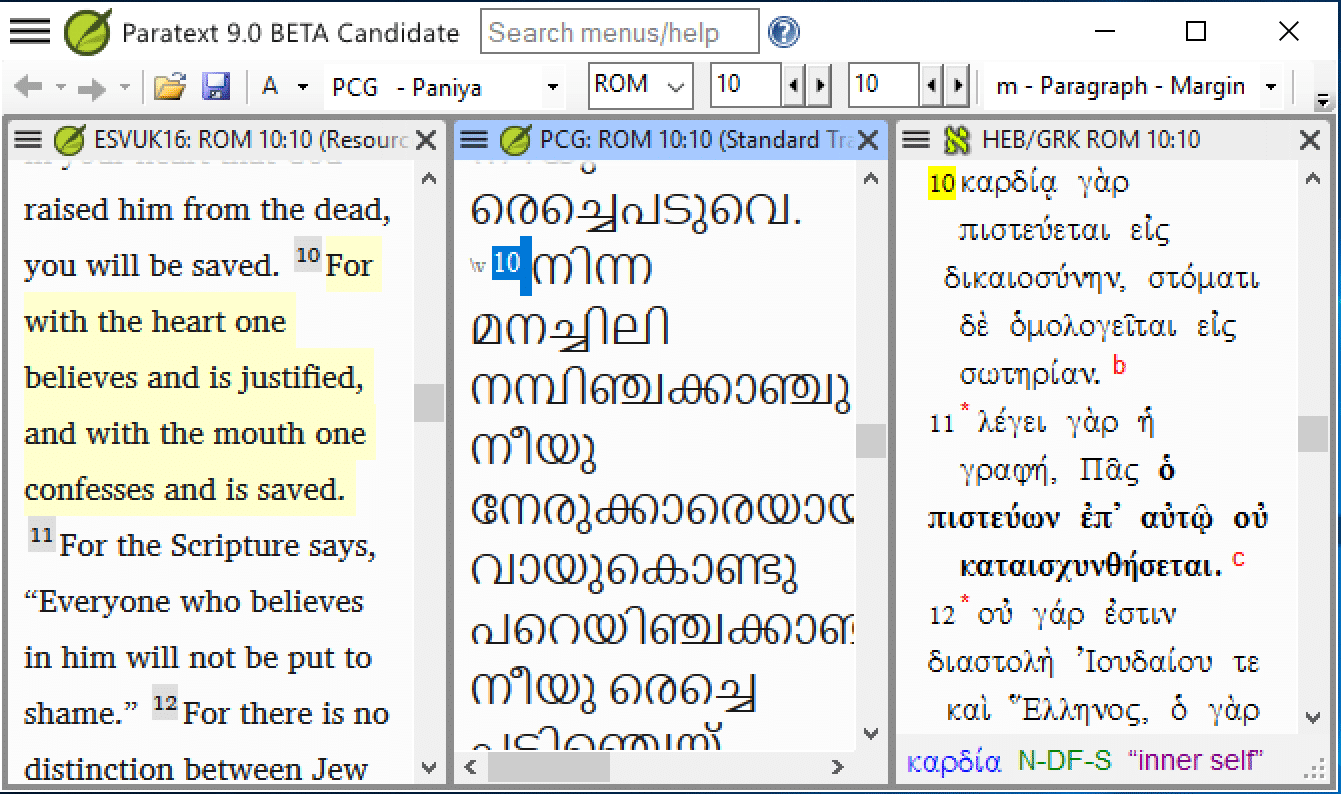Click the open project folder icon
The width and height of the screenshot is (1341, 794).
[x=170, y=87]
